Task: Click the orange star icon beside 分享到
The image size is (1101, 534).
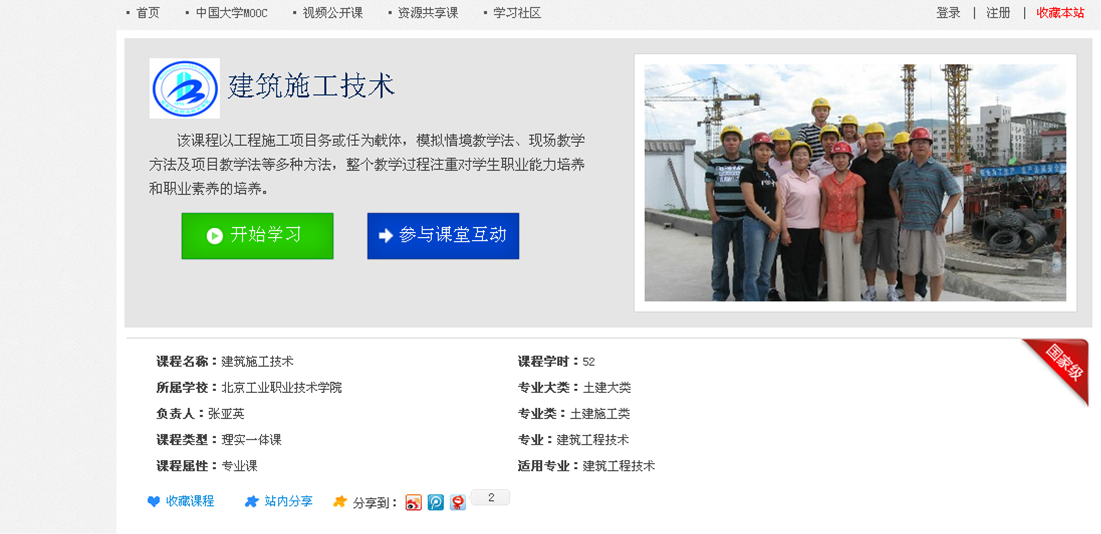Action: click(340, 502)
